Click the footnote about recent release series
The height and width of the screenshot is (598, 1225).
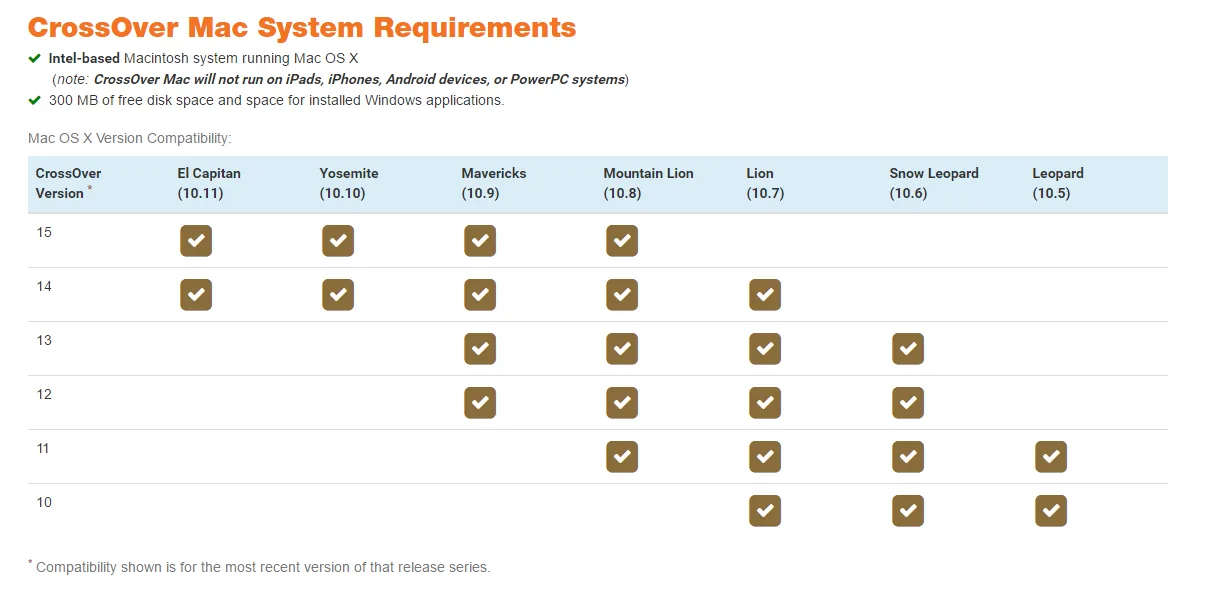(259, 566)
